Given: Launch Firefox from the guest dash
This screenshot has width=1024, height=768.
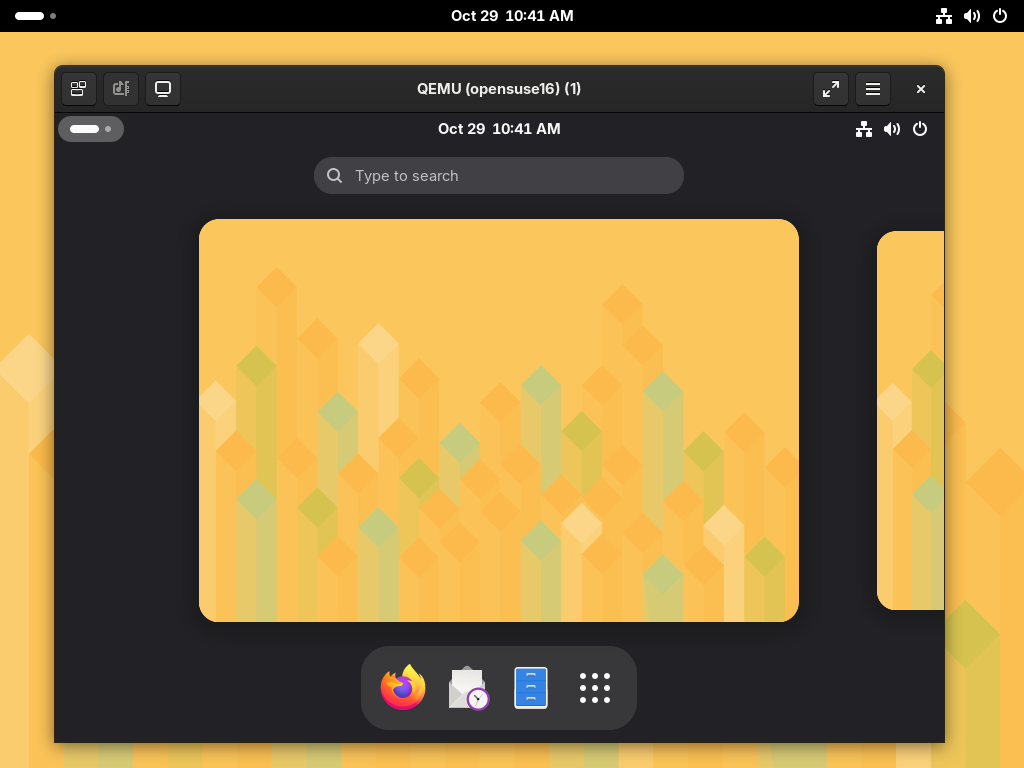Looking at the screenshot, I should click(403, 688).
